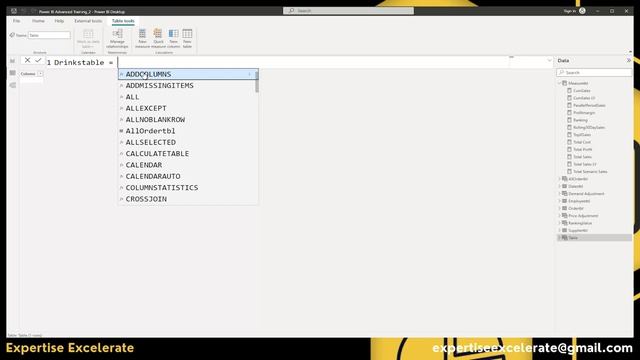Expand the Datetbl table node

[x=560, y=186]
